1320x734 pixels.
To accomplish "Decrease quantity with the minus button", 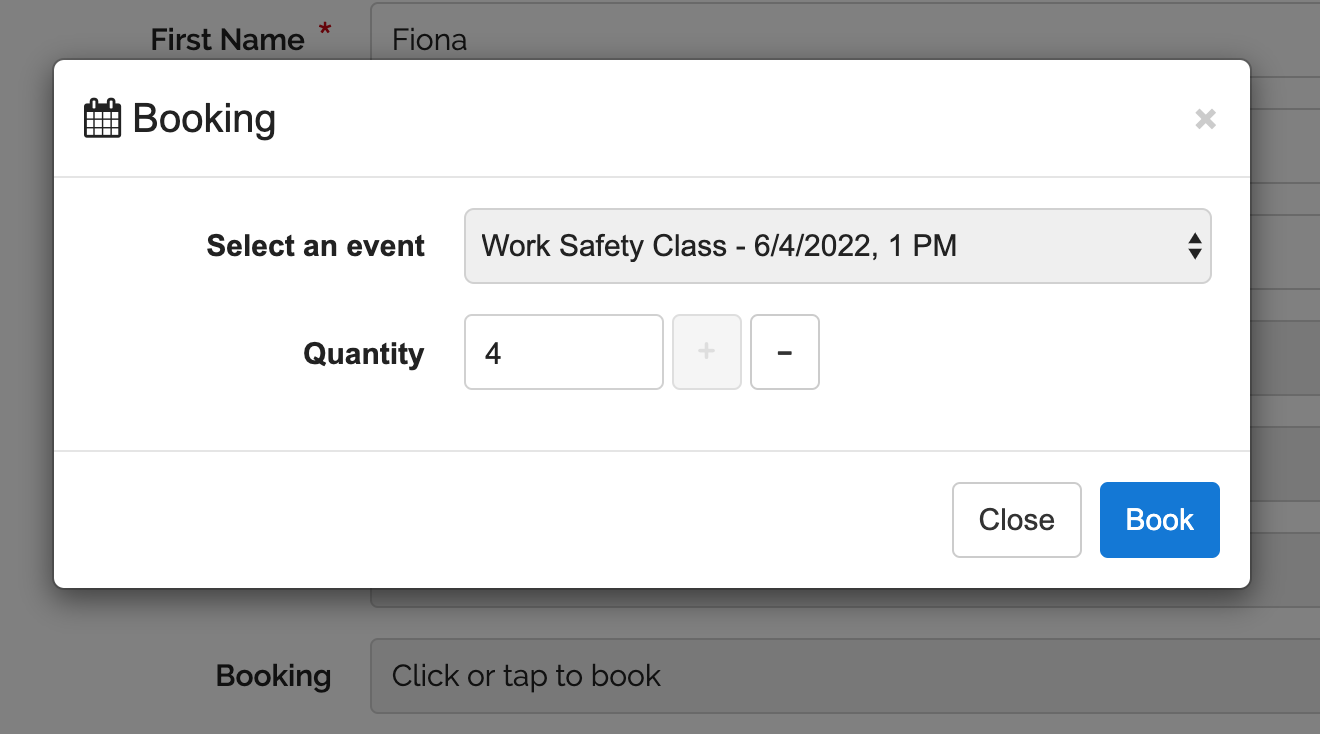I will (785, 352).
